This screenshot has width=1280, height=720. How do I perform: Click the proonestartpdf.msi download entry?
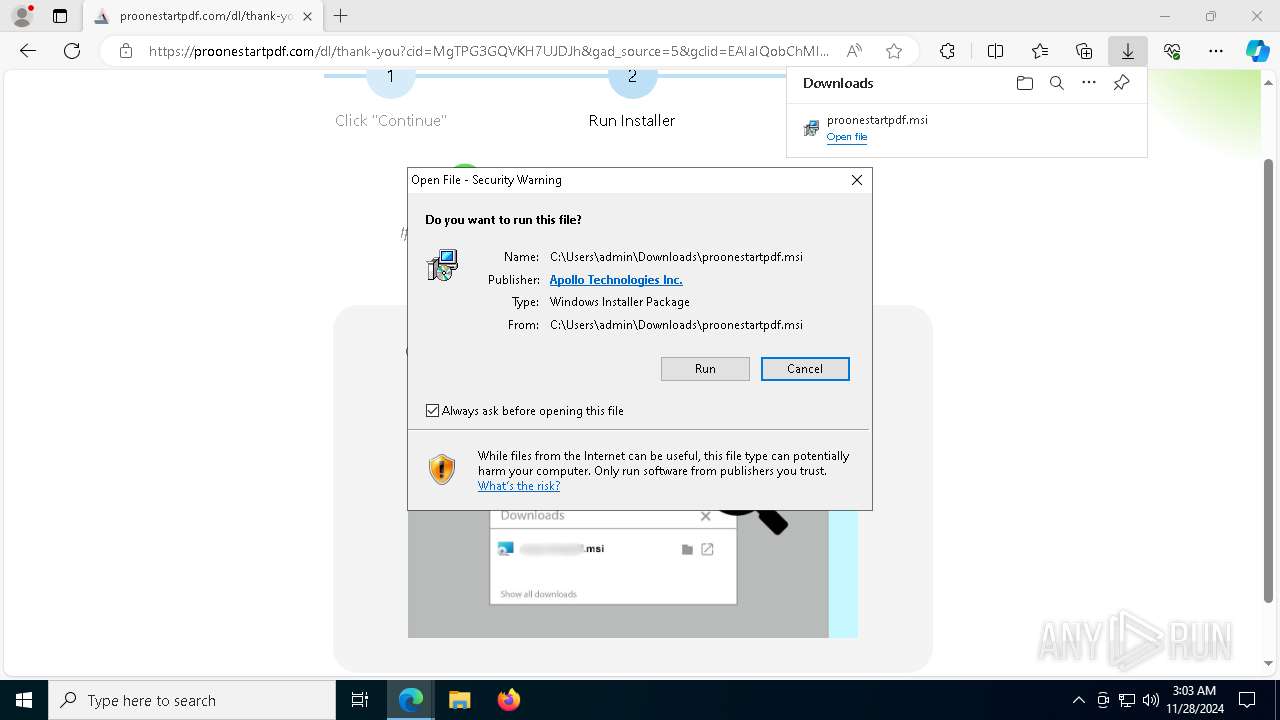click(965, 128)
